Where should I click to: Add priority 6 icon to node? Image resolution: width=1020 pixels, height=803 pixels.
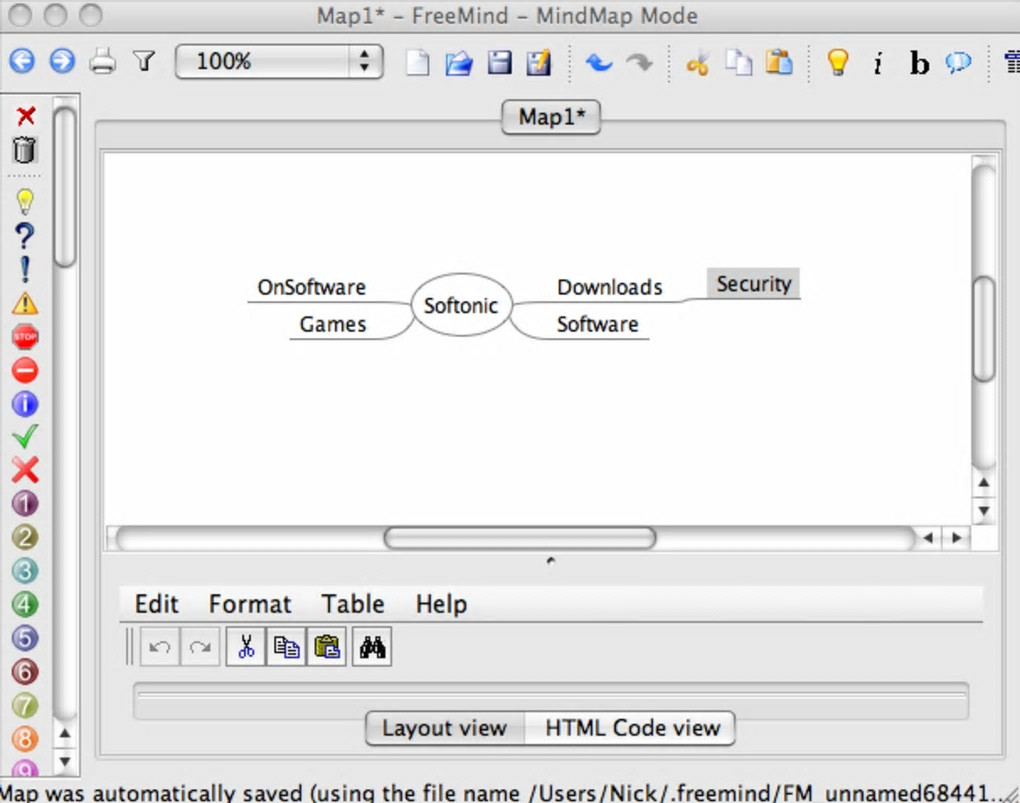pos(25,672)
